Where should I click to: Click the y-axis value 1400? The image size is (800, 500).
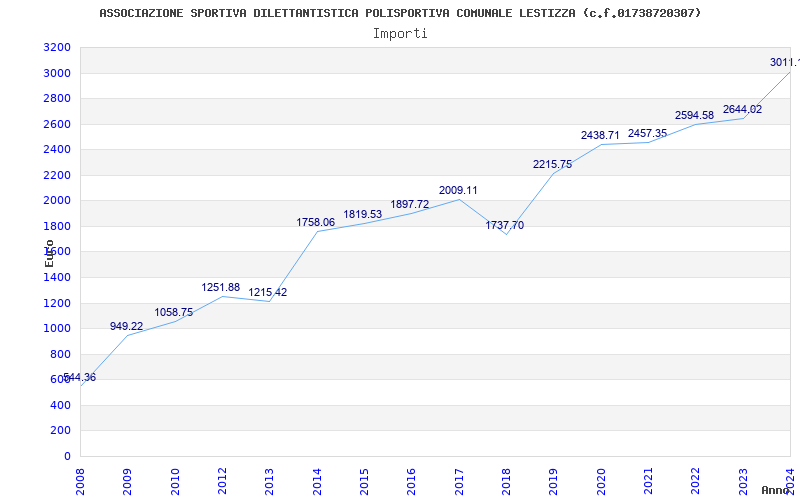click(57, 278)
